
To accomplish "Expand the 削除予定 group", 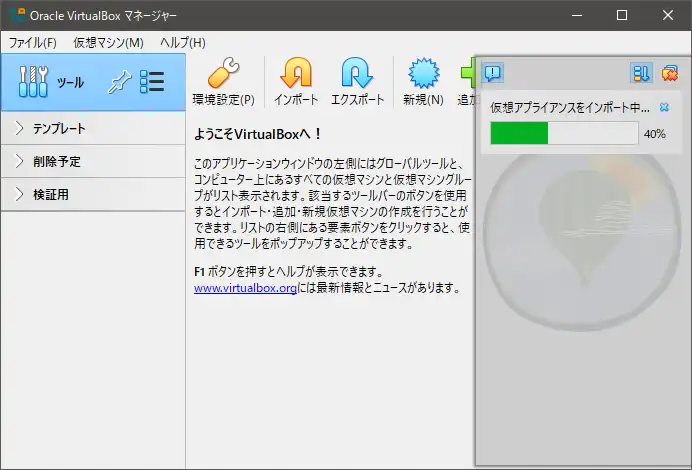I will click(19, 161).
